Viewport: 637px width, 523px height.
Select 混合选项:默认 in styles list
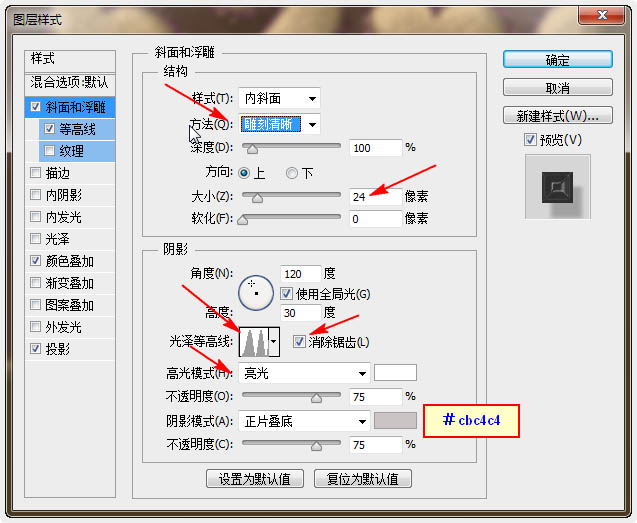70,83
